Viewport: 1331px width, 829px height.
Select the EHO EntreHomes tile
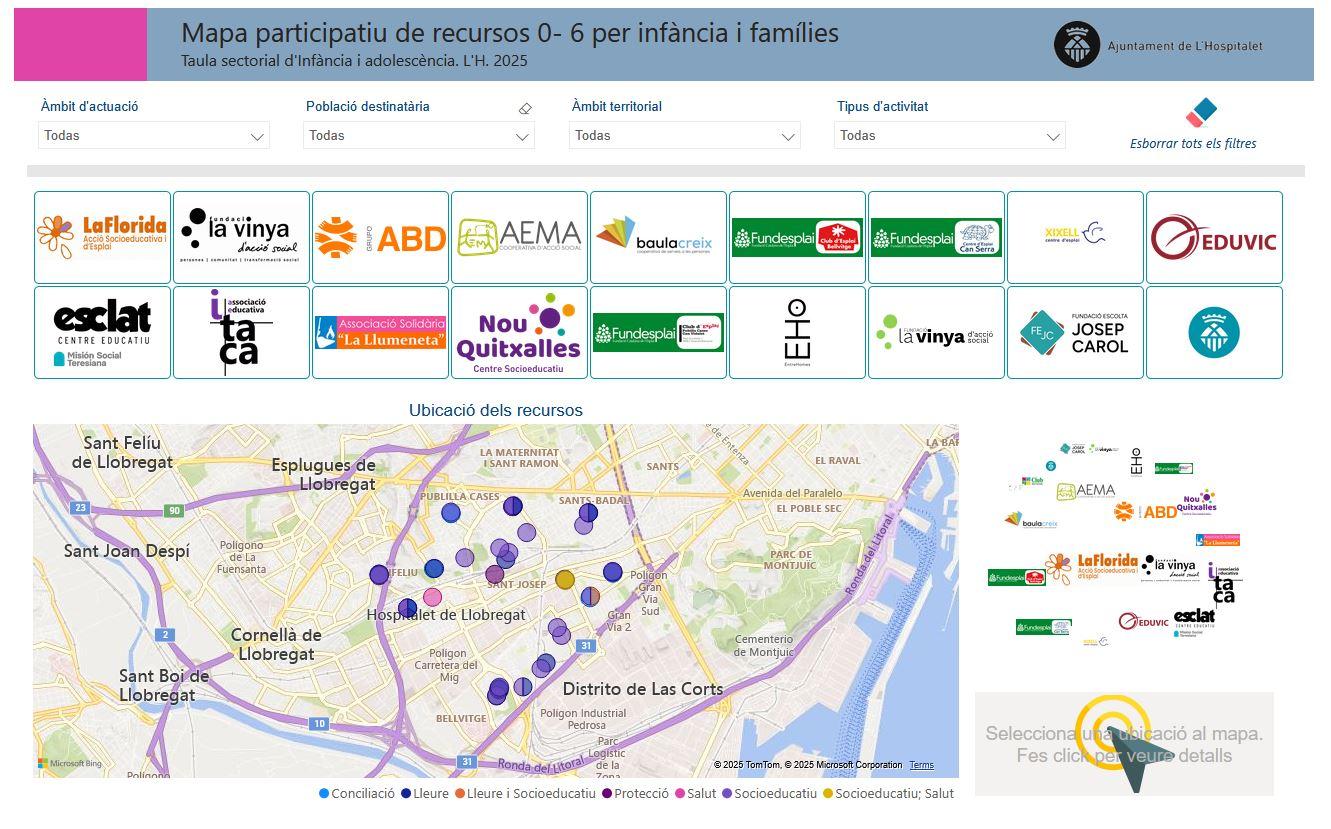[797, 332]
